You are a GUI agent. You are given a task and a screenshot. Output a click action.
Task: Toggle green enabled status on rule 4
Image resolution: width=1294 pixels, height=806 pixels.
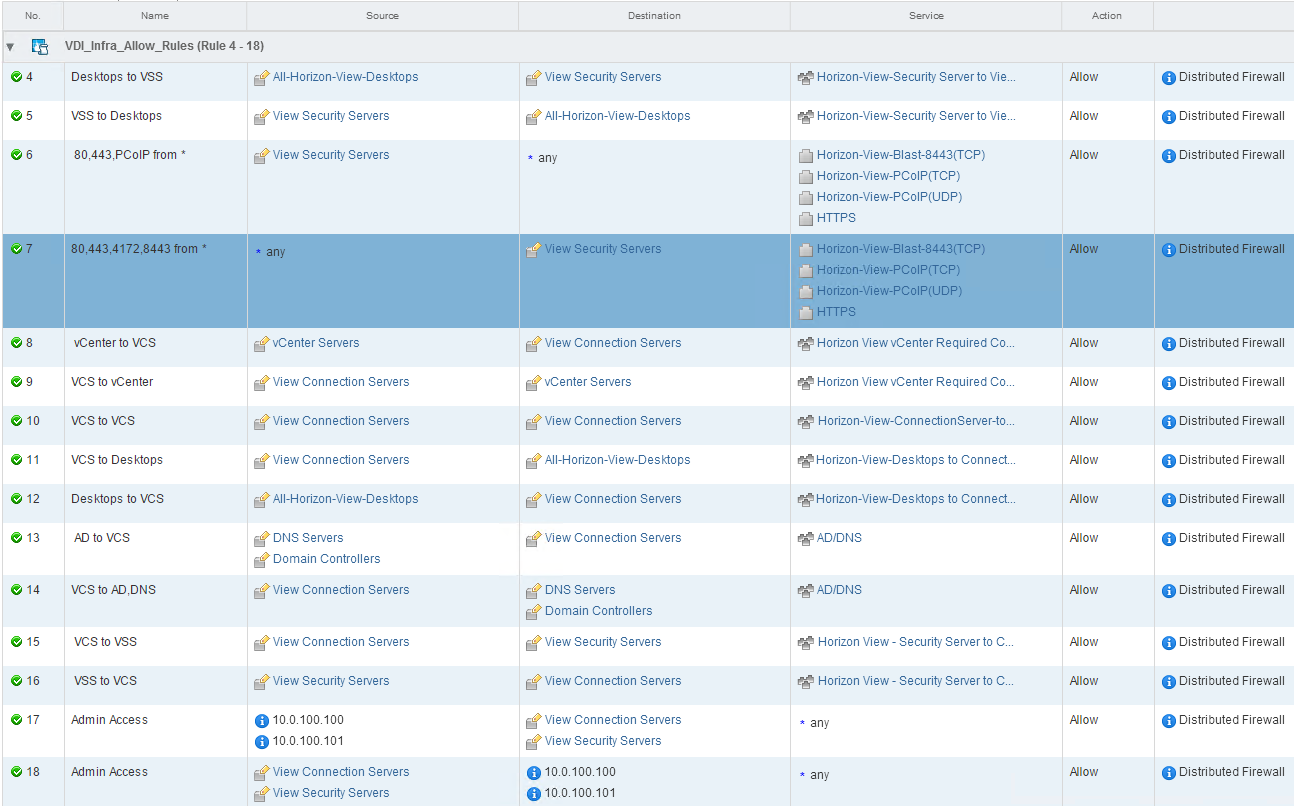pyautogui.click(x=16, y=77)
